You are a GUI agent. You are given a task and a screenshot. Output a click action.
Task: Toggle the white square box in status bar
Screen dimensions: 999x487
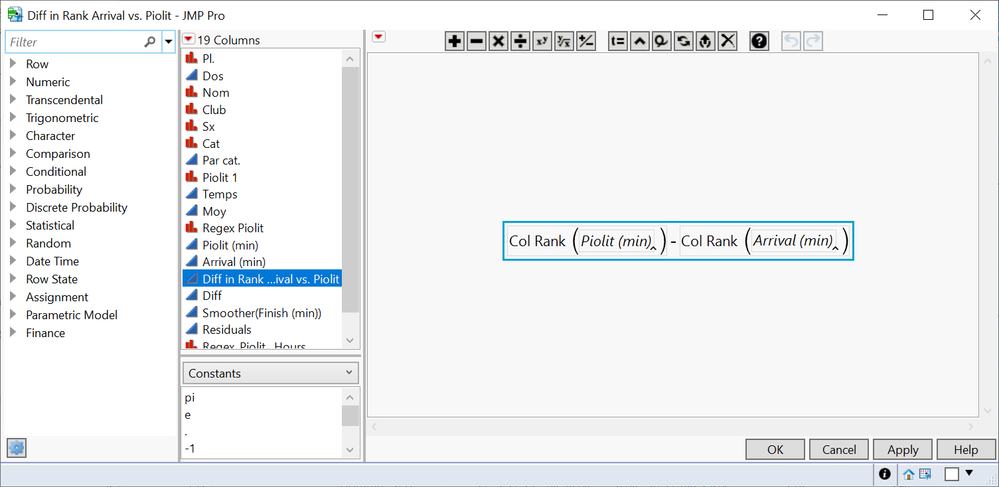tap(952, 474)
